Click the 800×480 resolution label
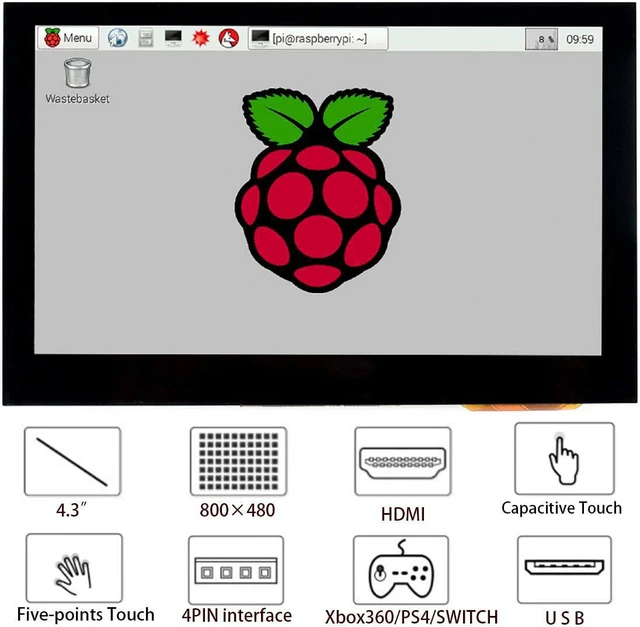Screen dimensions: 640x627 coord(238,510)
